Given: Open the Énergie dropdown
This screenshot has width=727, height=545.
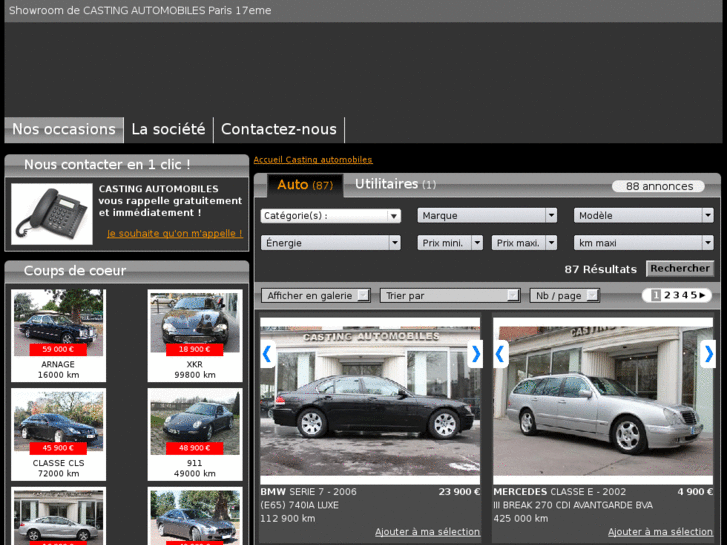Looking at the screenshot, I should (331, 243).
